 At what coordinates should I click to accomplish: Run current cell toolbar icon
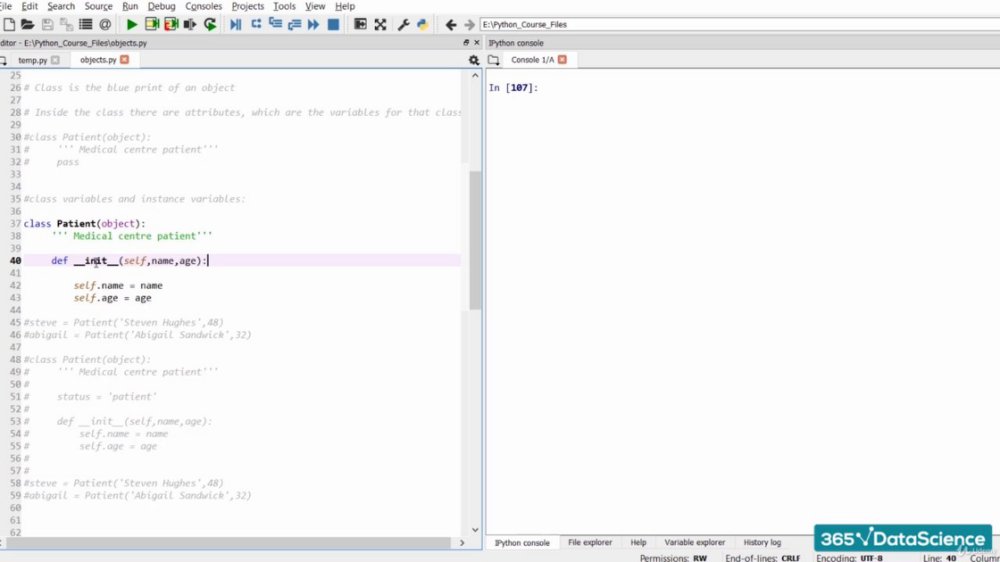tap(152, 24)
